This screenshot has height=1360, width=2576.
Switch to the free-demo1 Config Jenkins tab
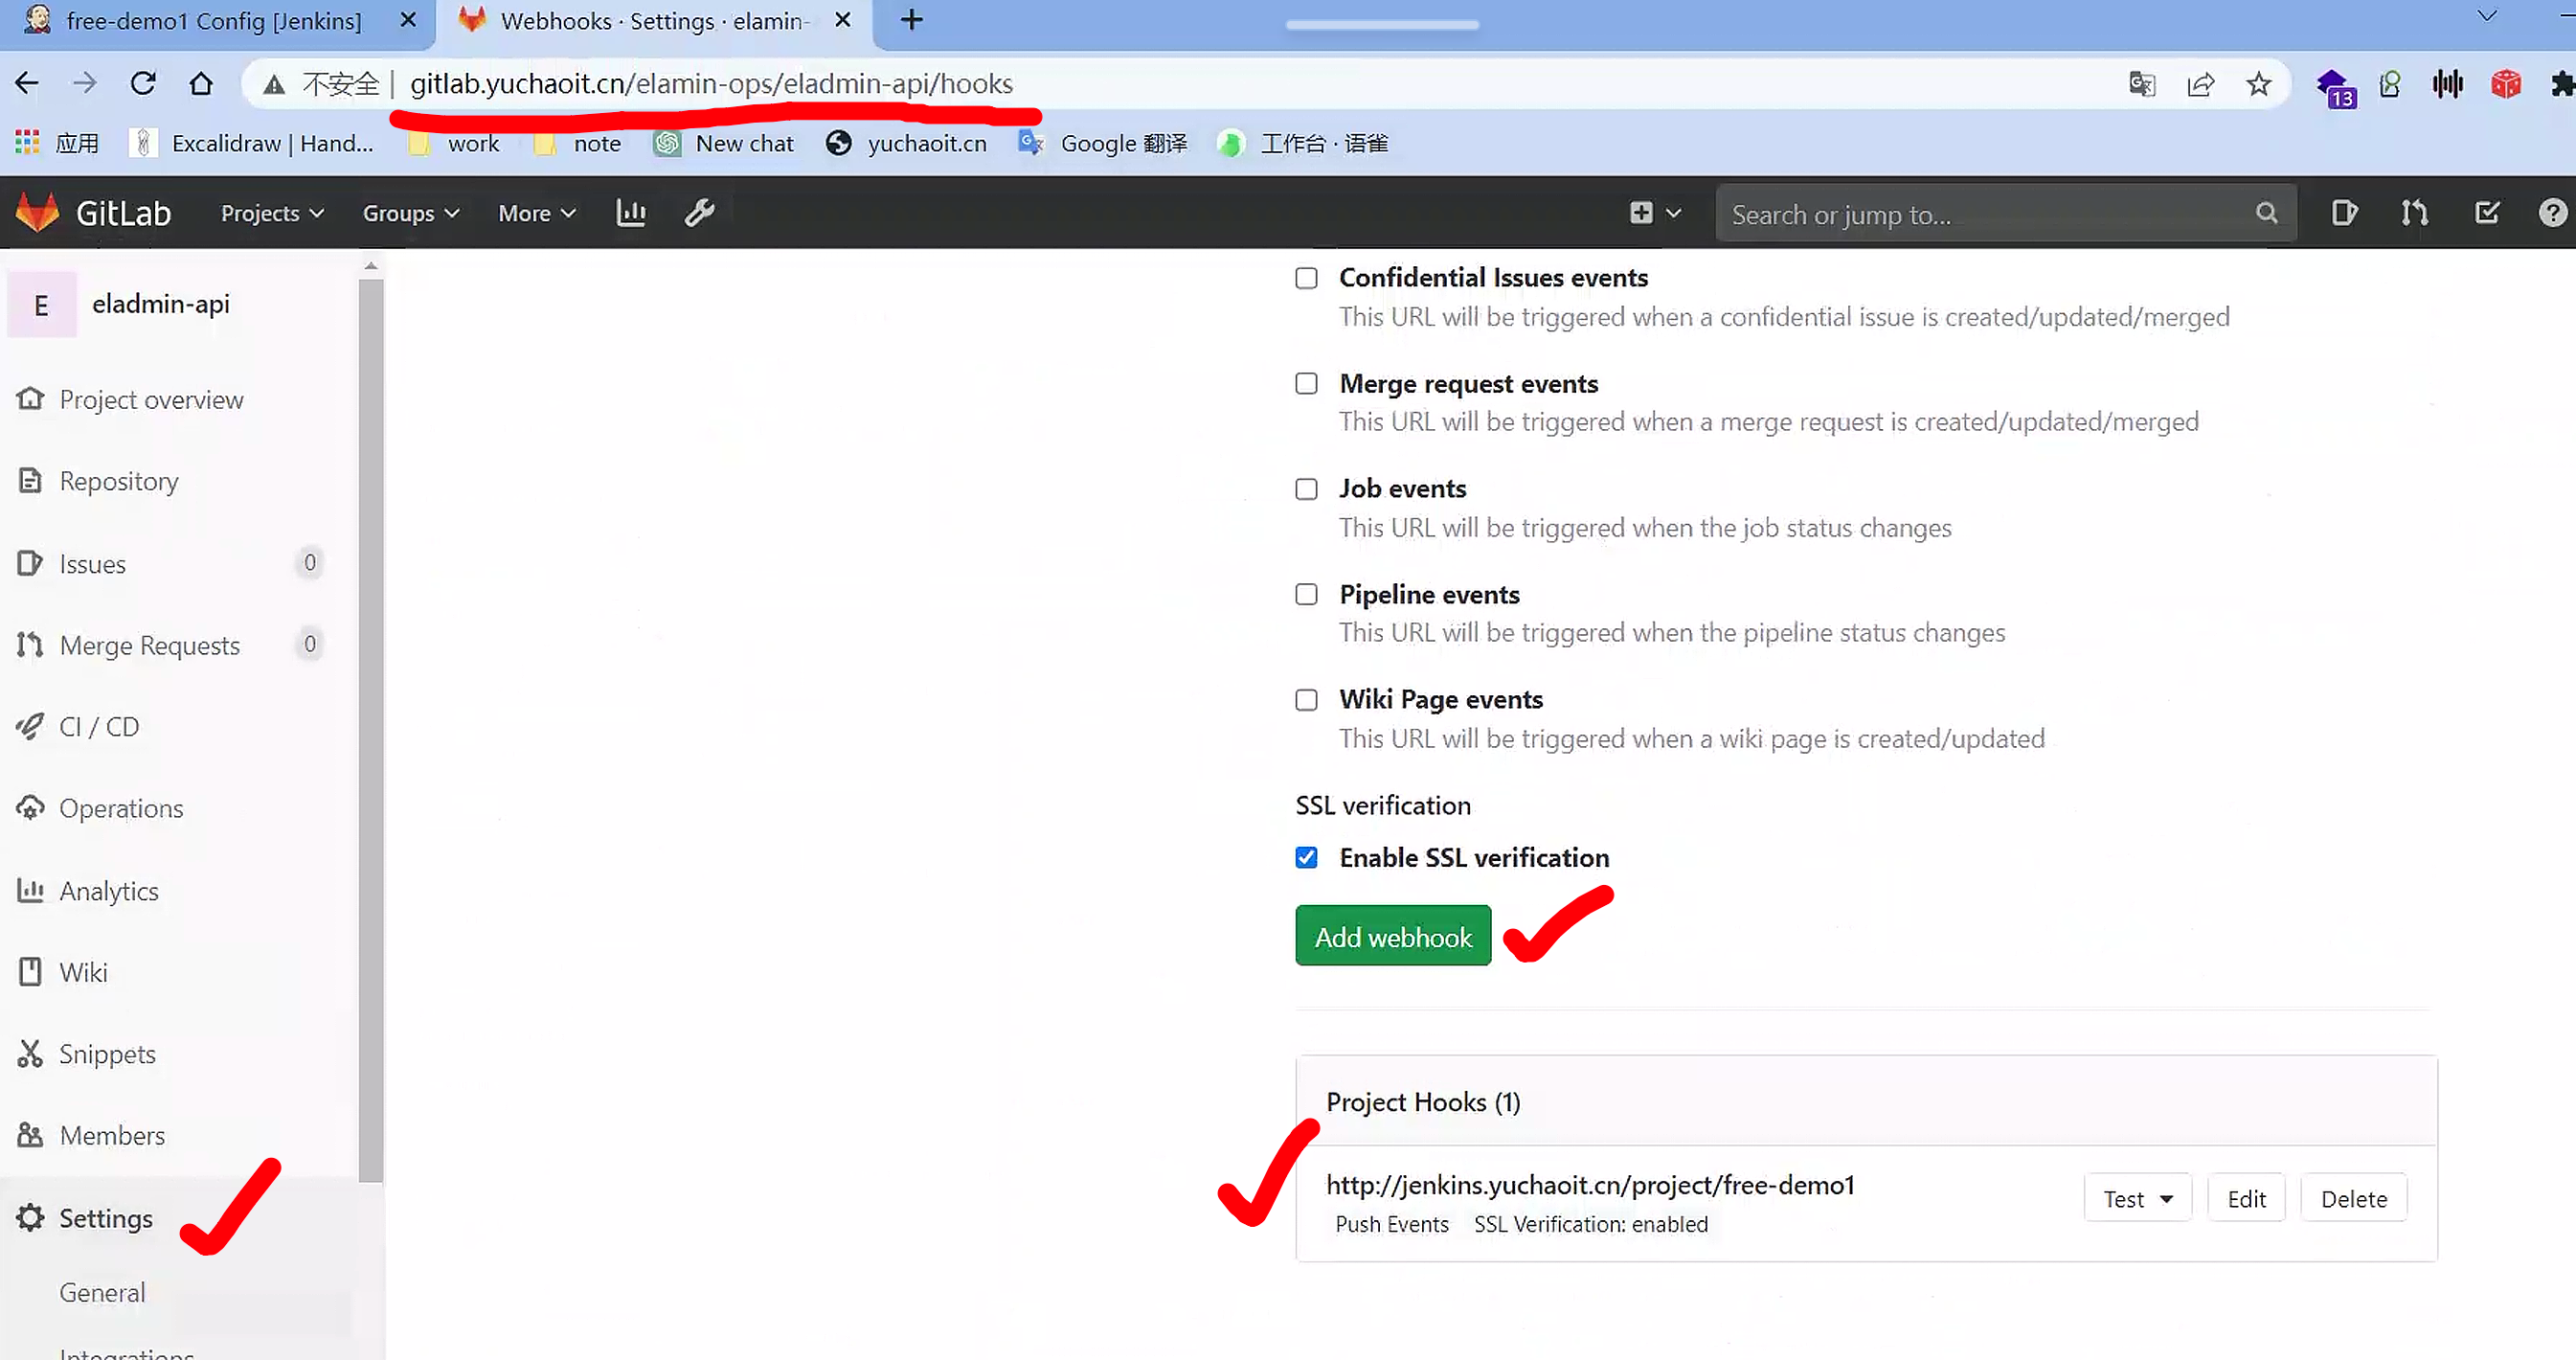(x=214, y=21)
